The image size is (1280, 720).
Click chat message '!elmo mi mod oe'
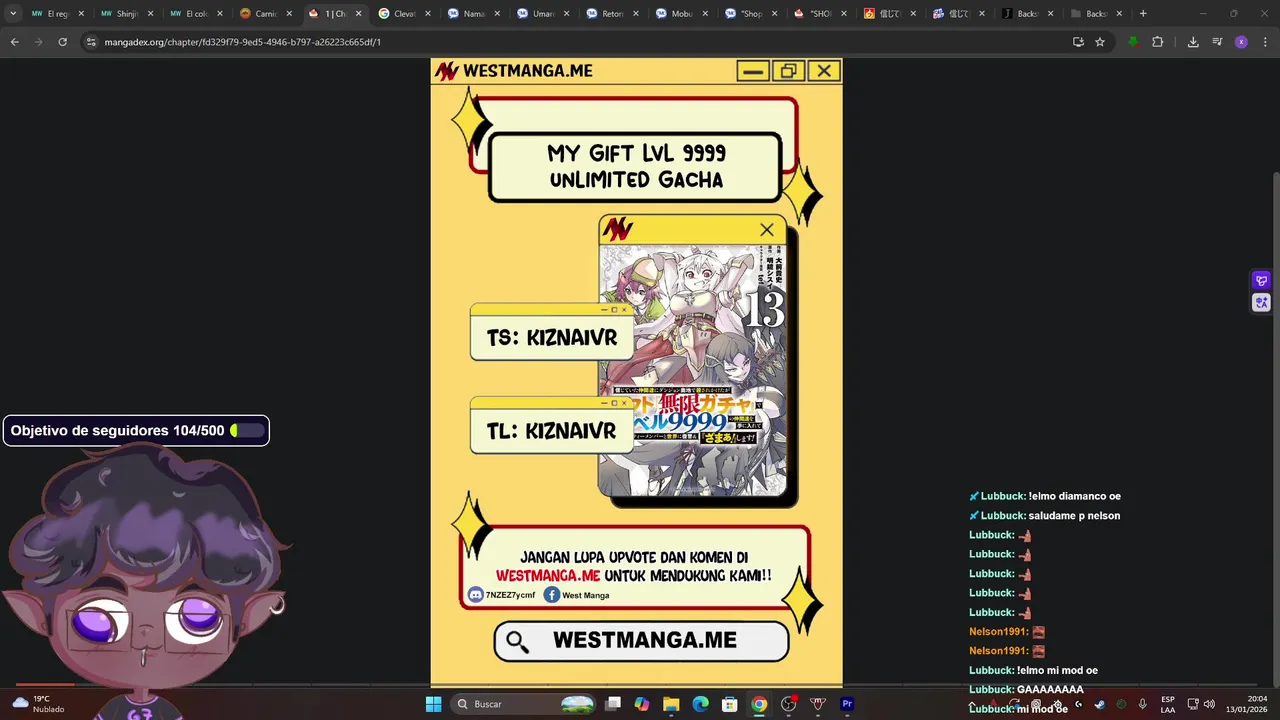(1057, 671)
